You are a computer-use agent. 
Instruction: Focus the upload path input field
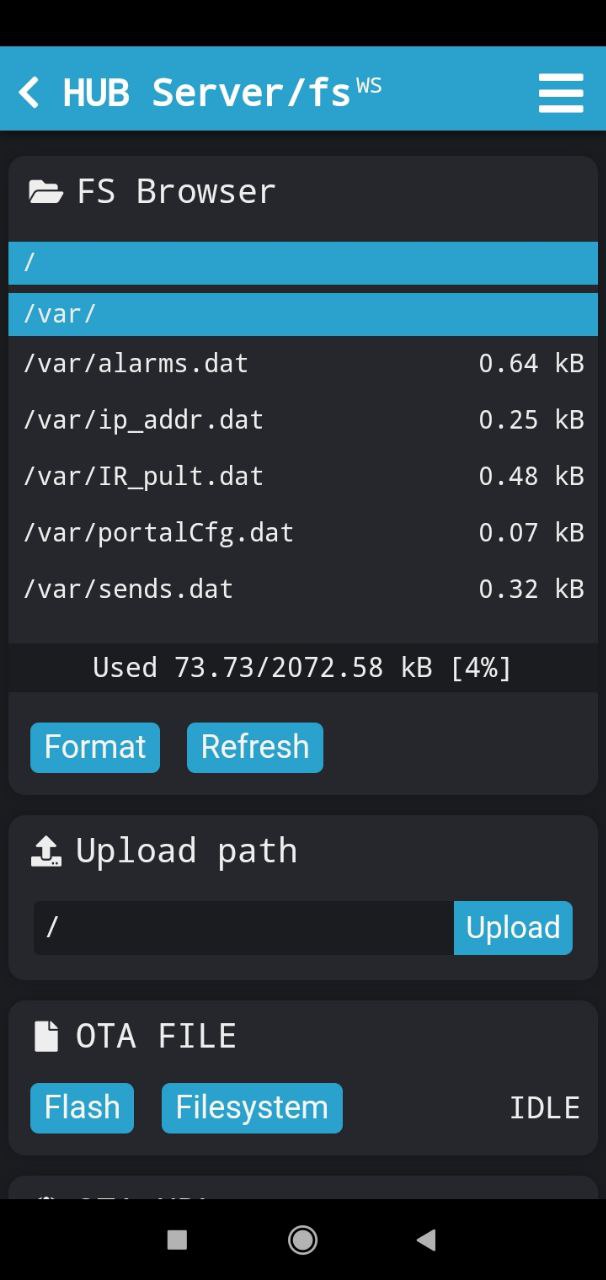click(243, 928)
